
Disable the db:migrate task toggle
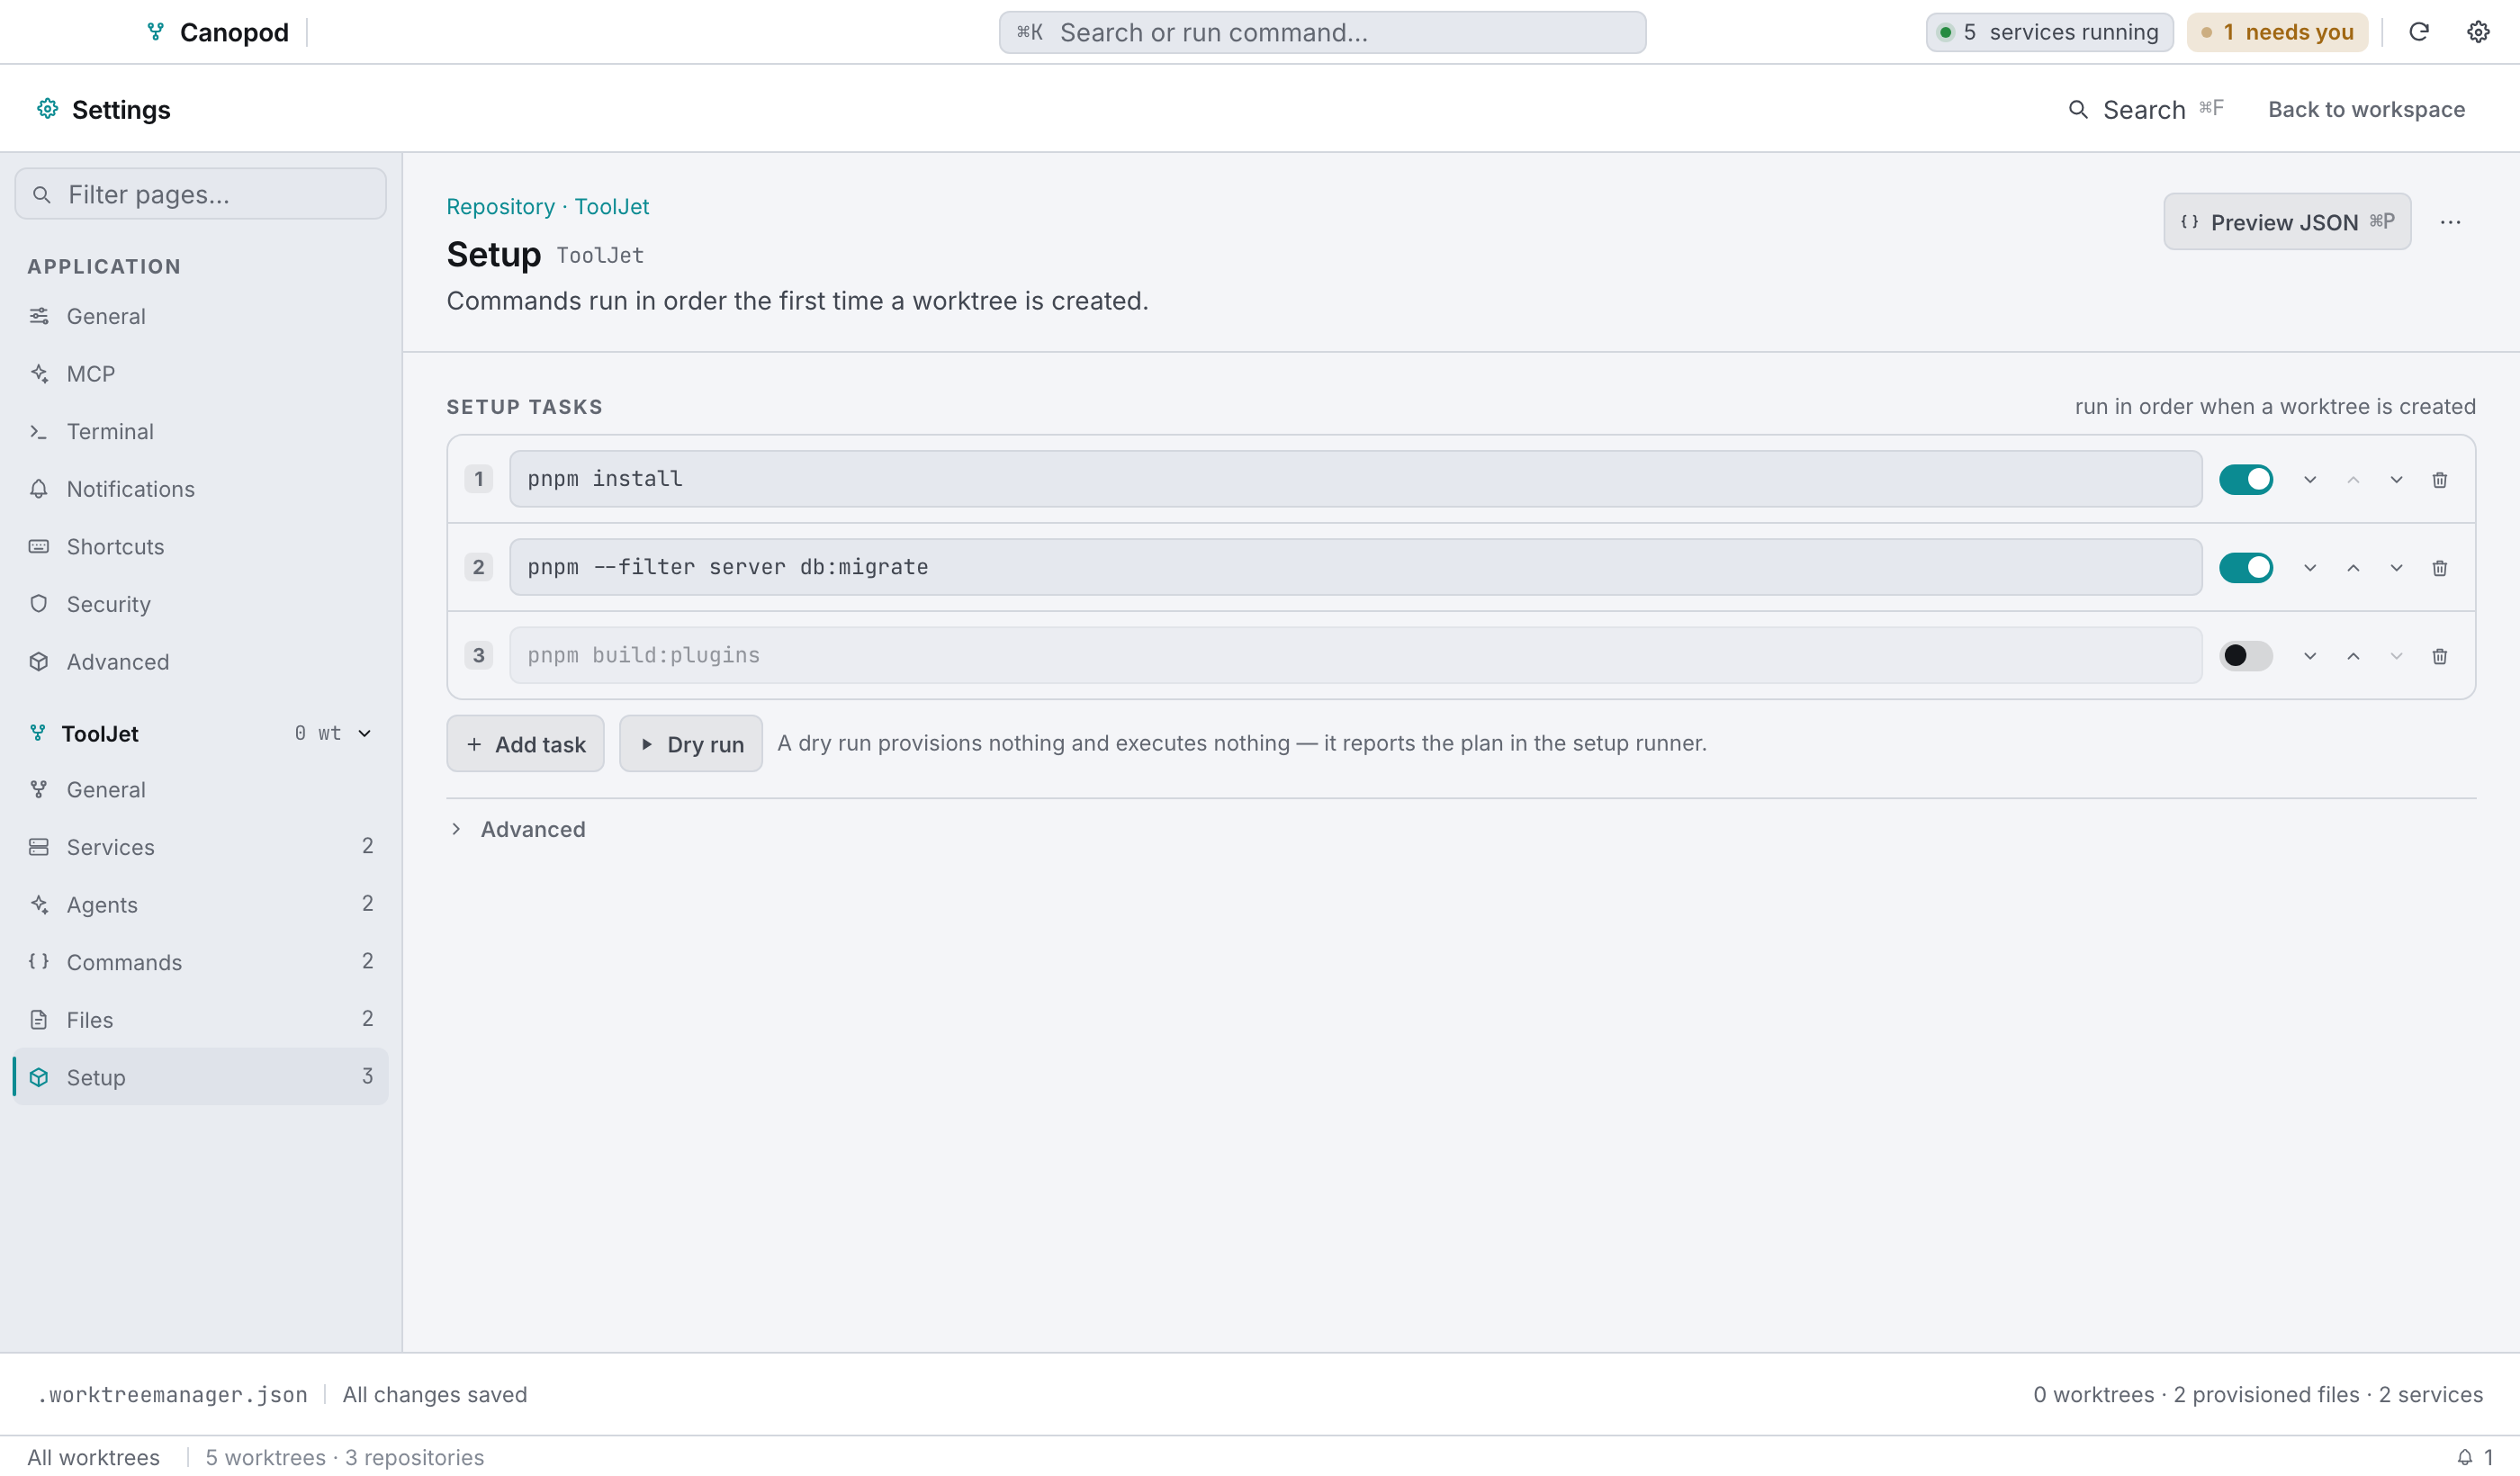(2245, 568)
